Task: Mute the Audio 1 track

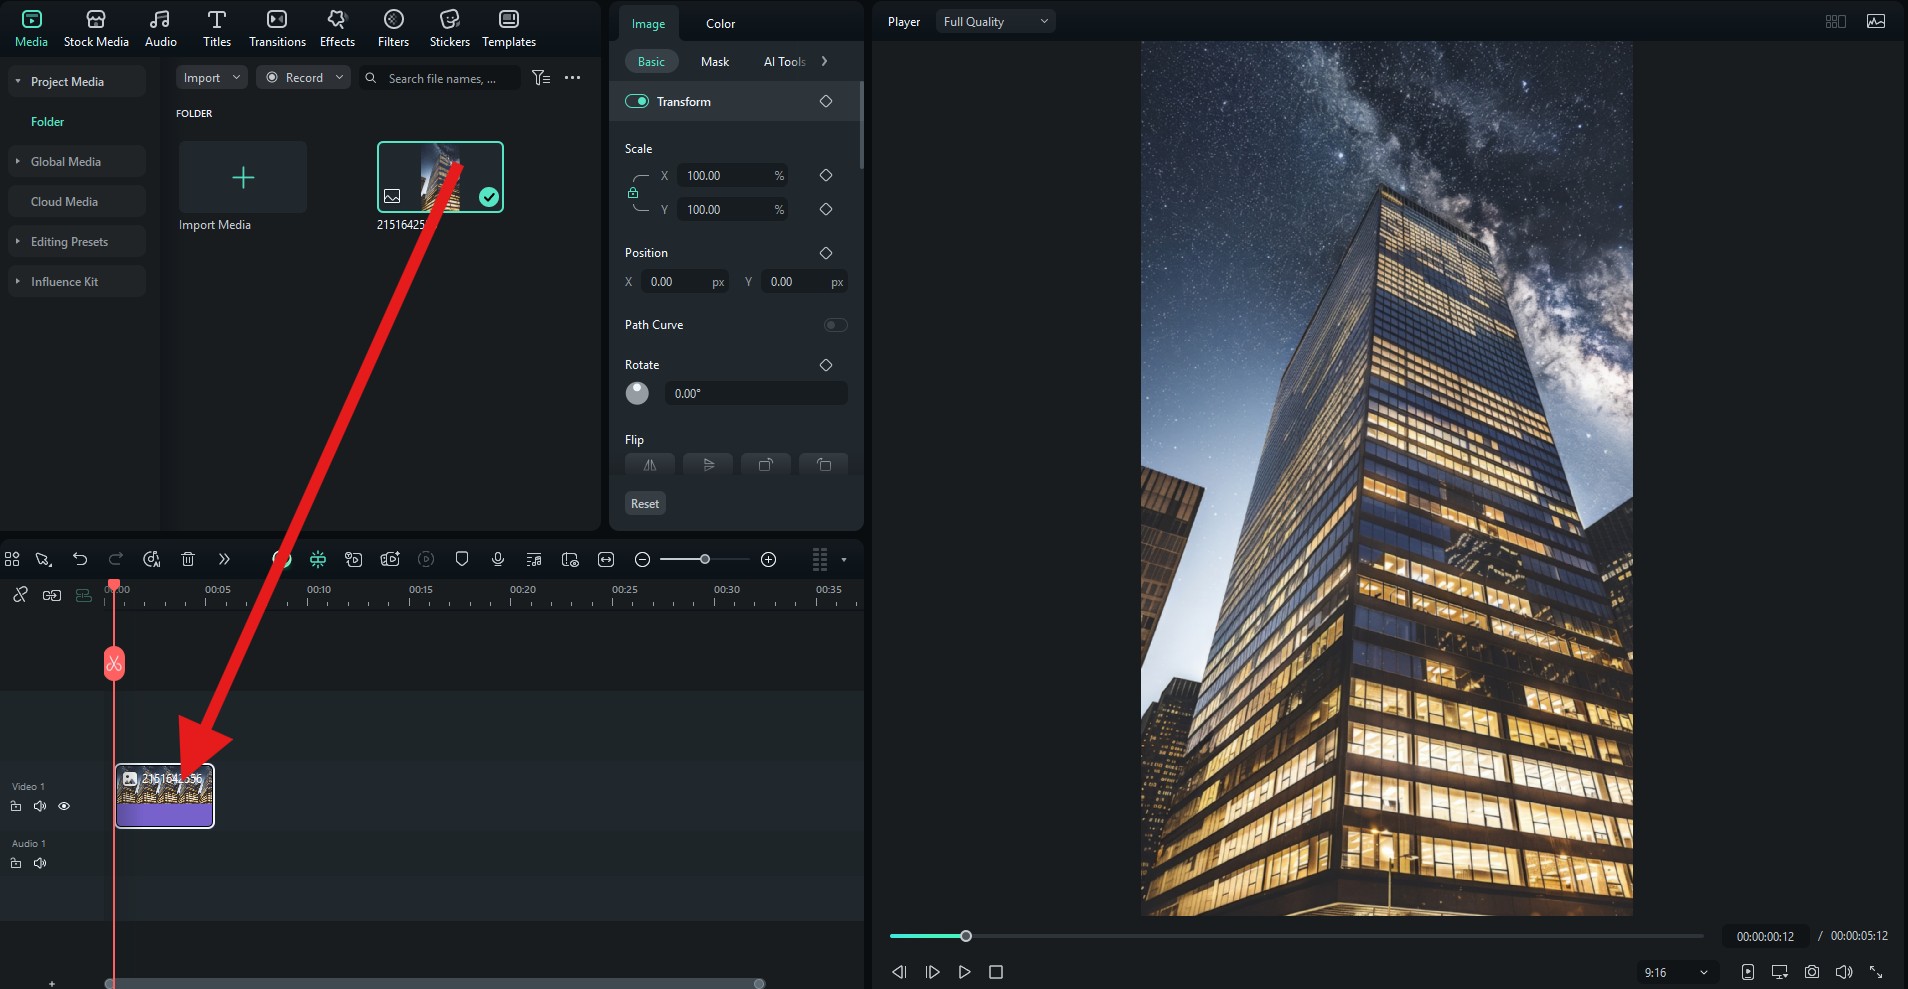Action: (40, 863)
